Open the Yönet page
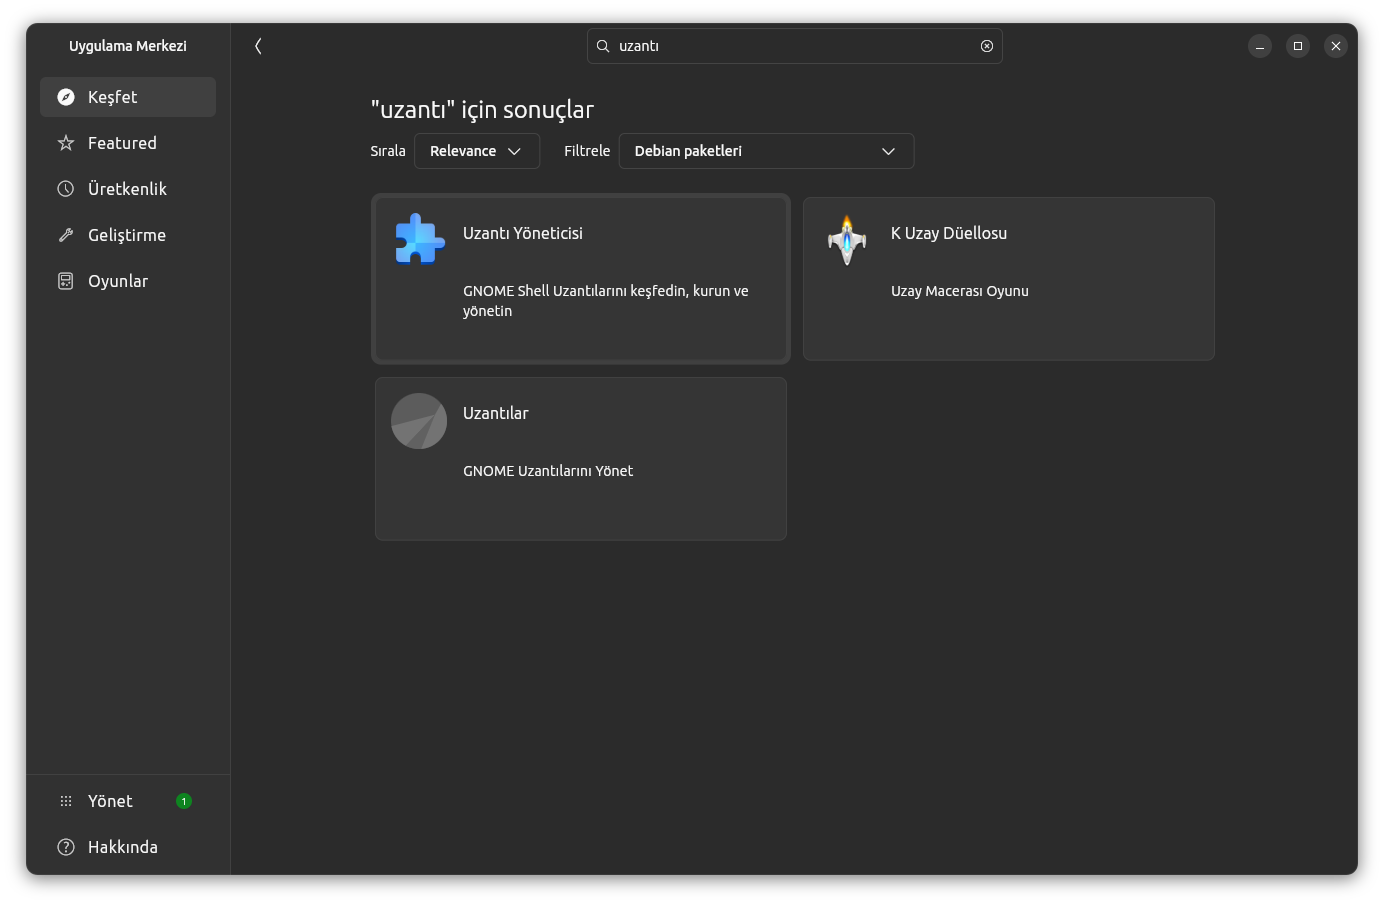 (128, 801)
